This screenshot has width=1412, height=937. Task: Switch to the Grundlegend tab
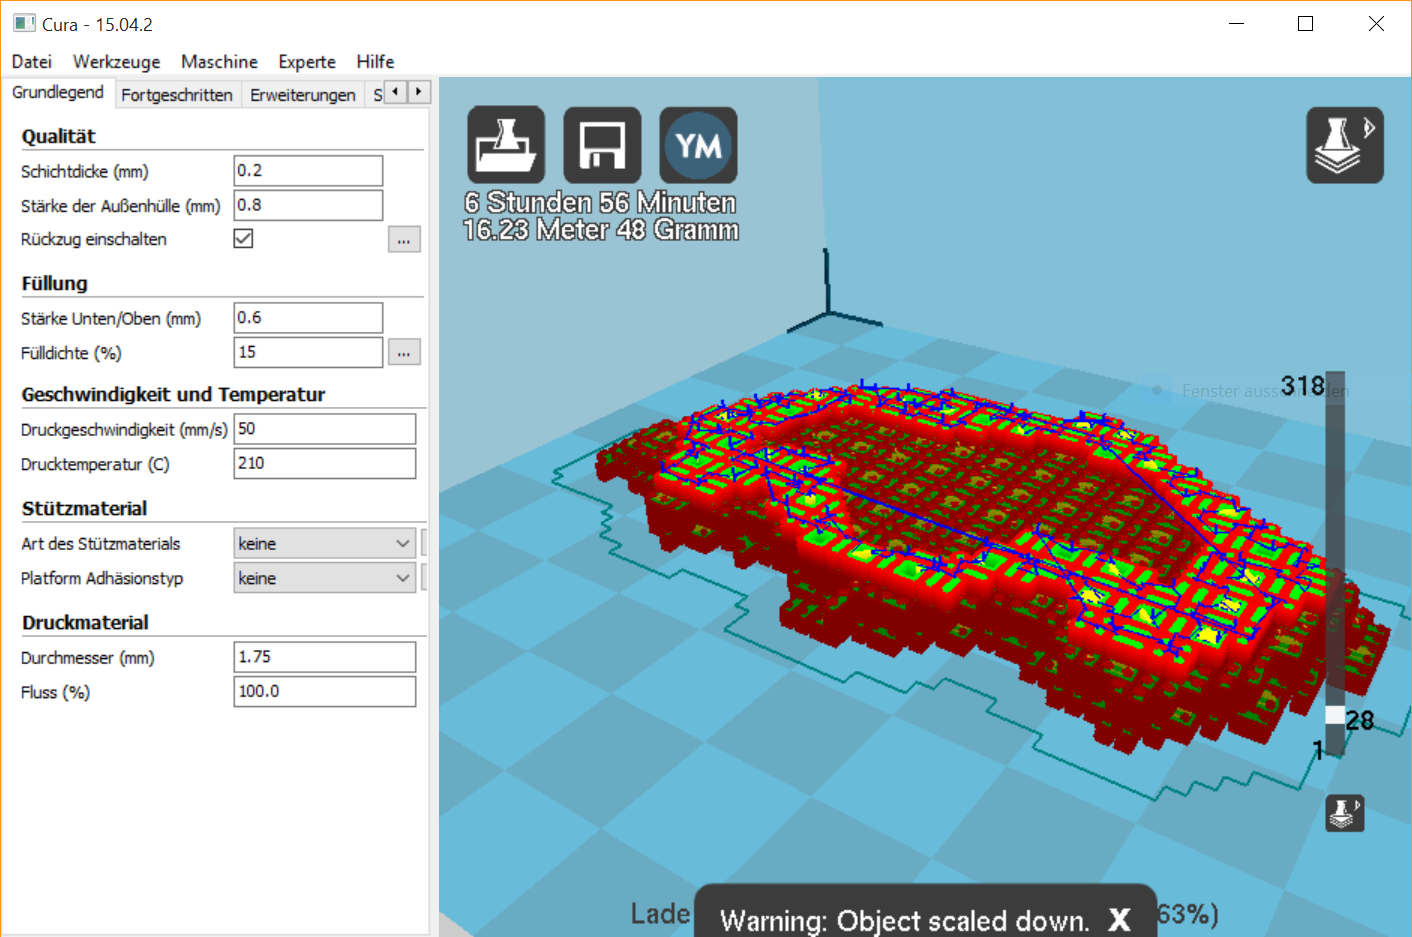[58, 92]
